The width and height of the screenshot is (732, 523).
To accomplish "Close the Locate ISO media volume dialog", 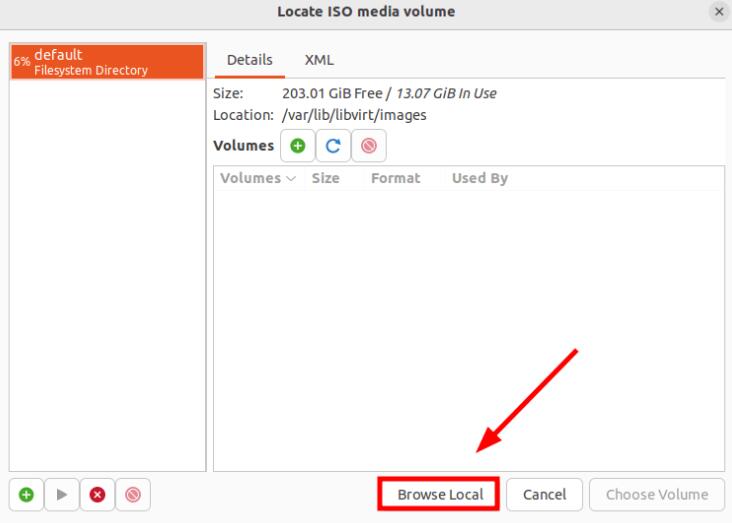I will [x=719, y=12].
